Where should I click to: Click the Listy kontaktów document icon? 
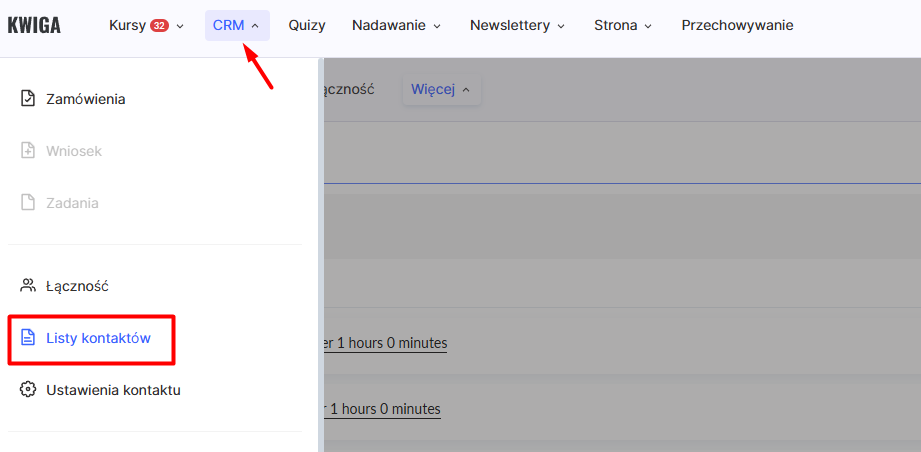pos(28,338)
